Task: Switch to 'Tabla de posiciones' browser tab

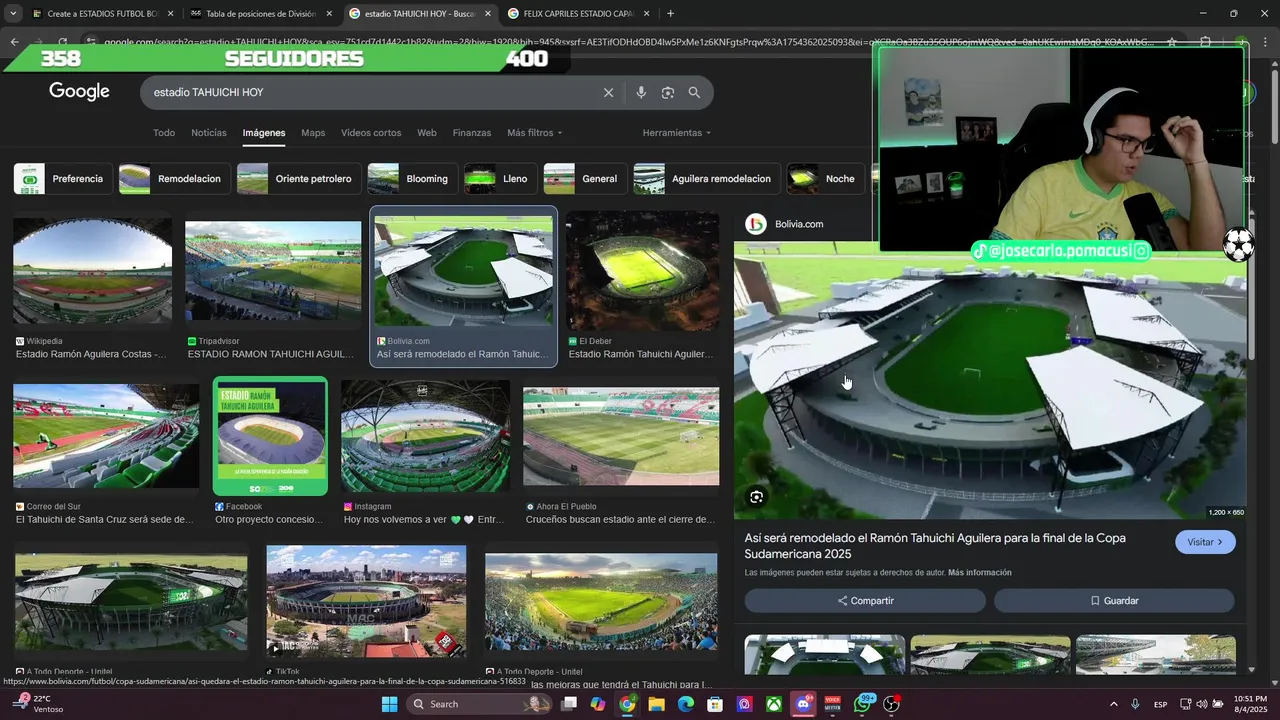Action: (x=261, y=14)
